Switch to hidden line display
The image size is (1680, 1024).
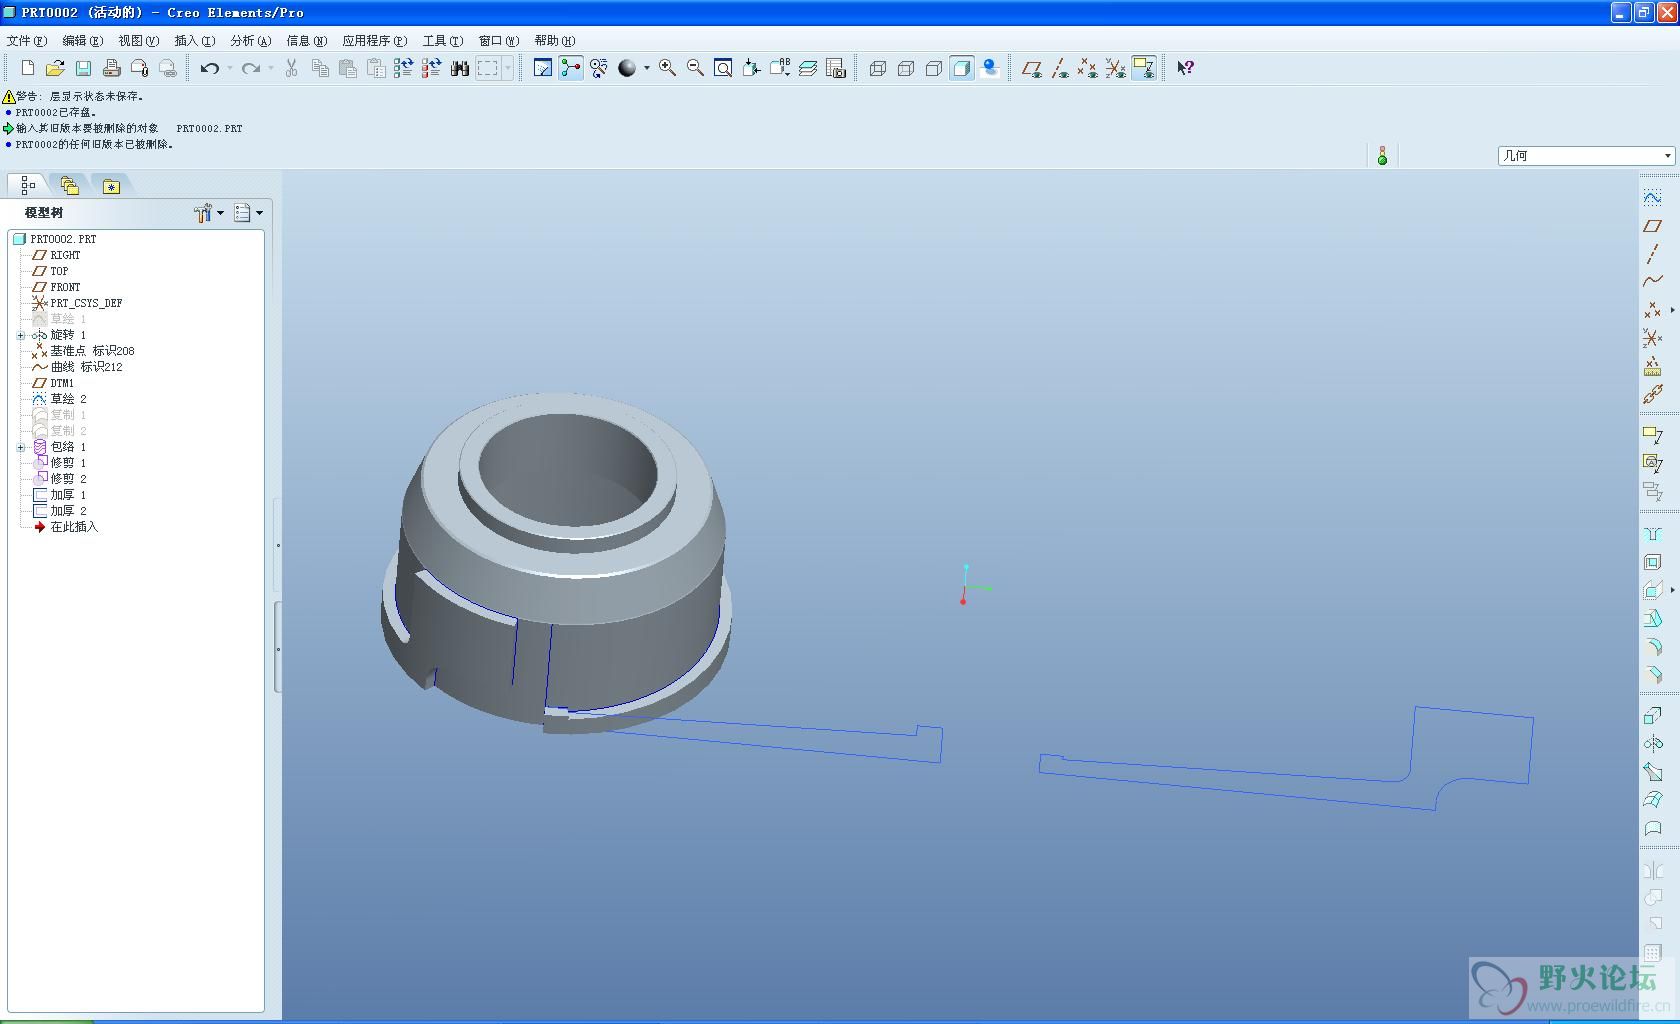tap(905, 68)
